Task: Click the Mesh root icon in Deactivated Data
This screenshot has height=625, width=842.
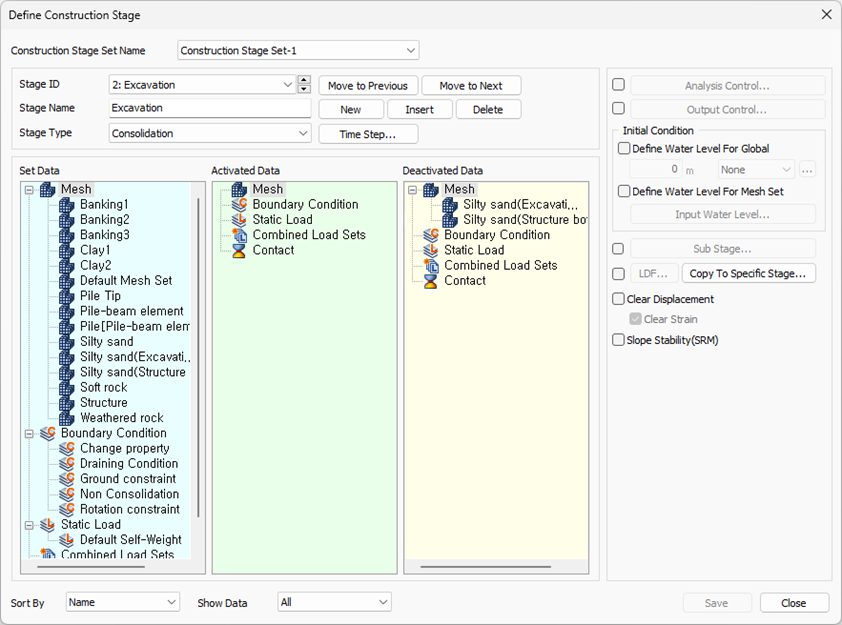Action: click(431, 190)
